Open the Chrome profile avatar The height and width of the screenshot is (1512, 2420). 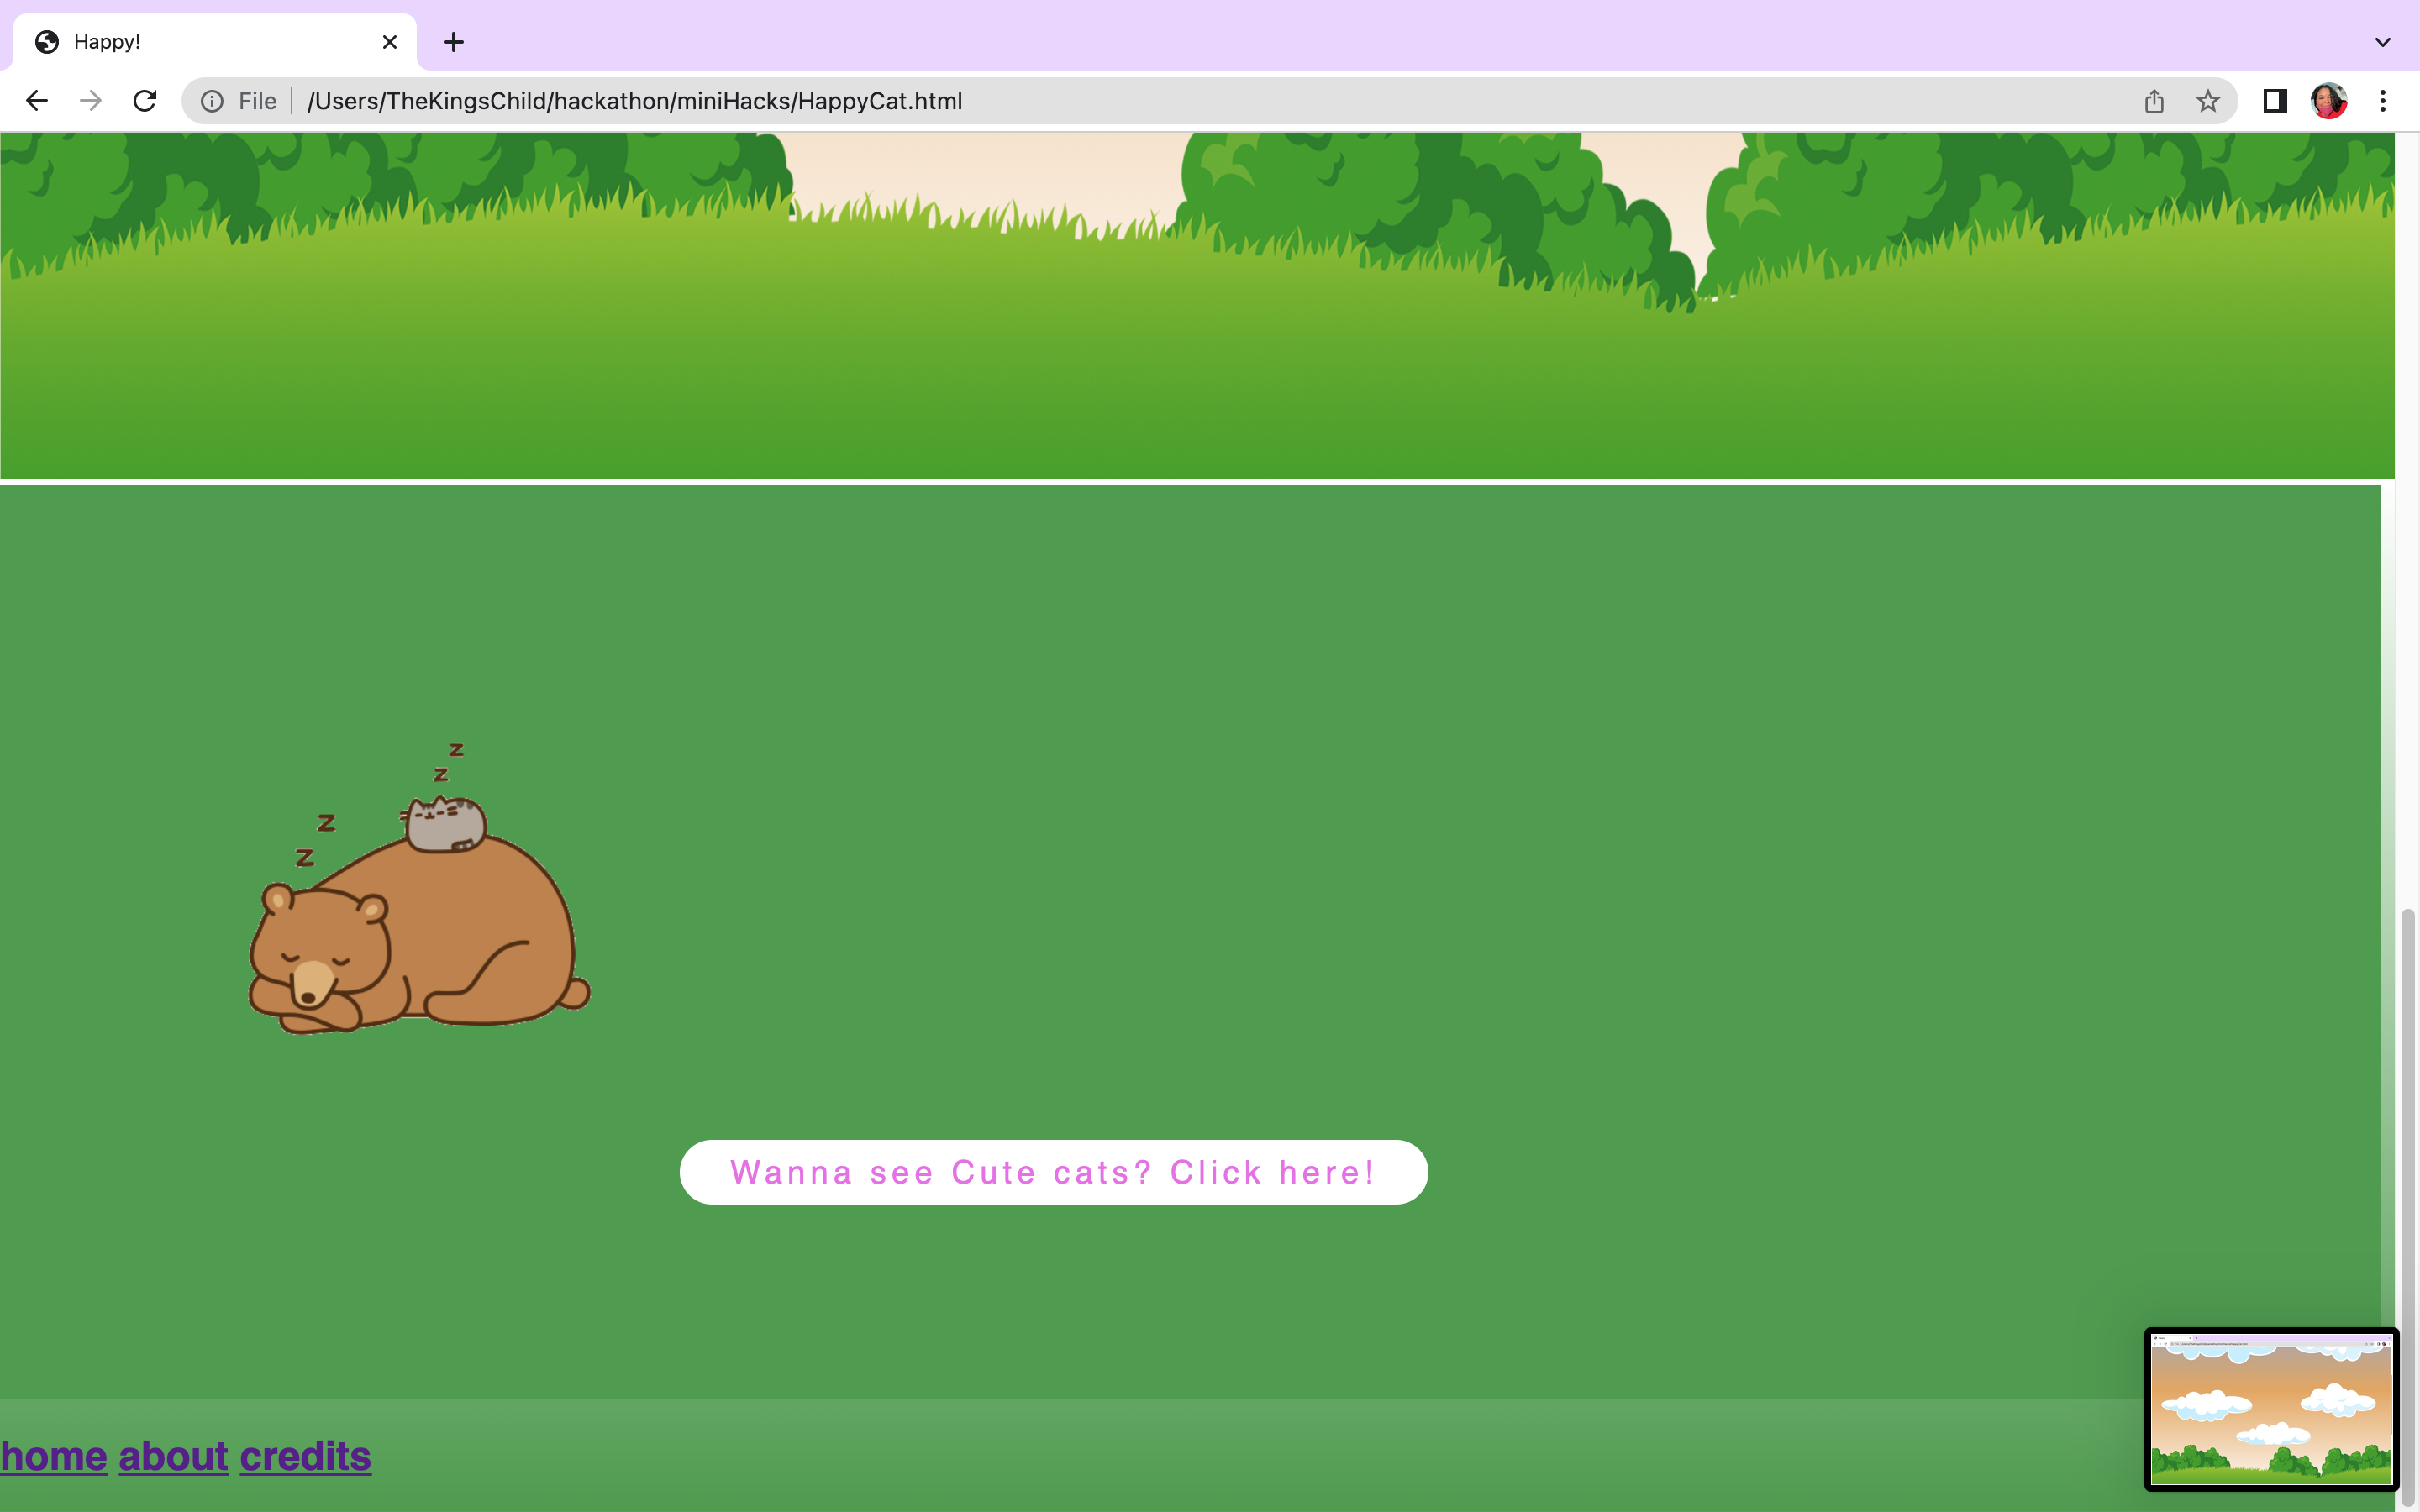2329,101
